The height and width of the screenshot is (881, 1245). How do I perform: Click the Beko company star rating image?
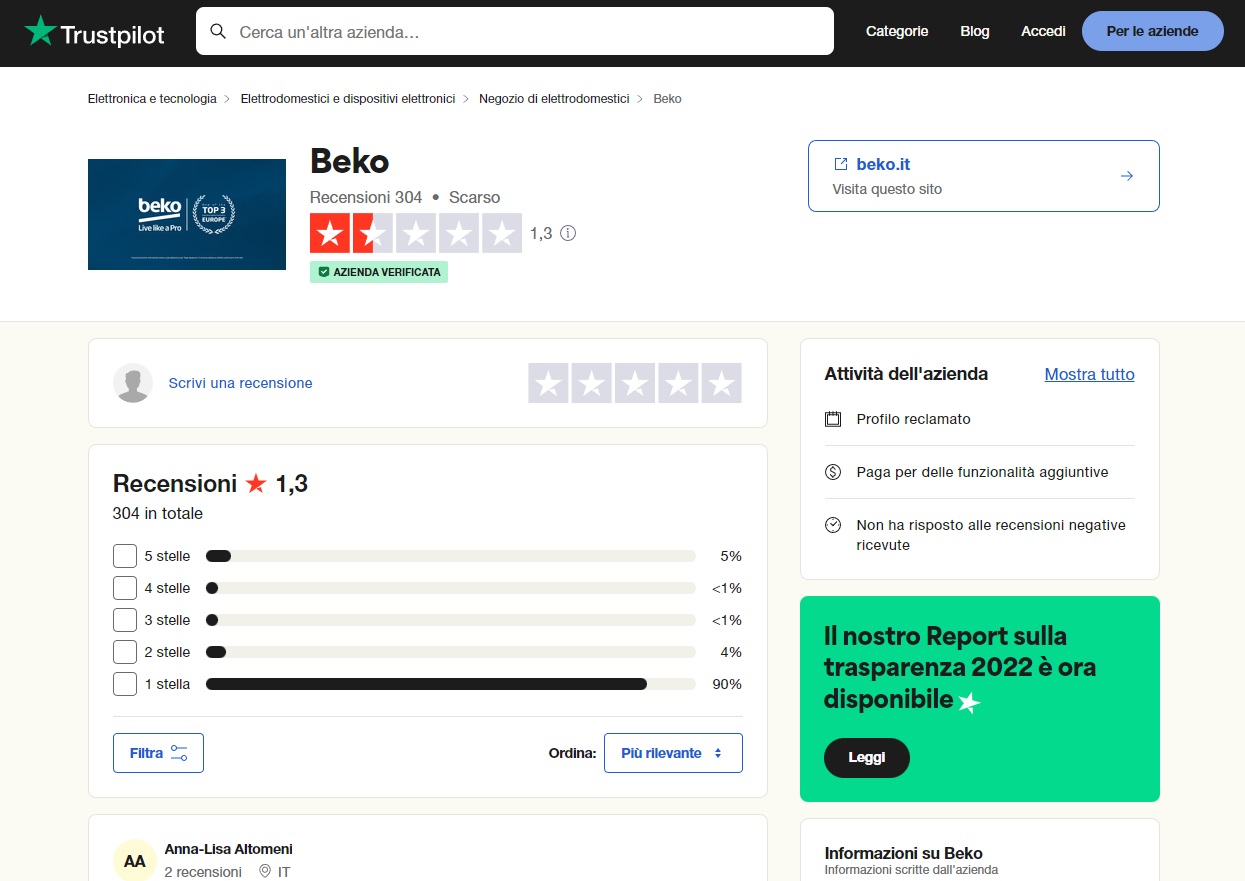click(416, 233)
